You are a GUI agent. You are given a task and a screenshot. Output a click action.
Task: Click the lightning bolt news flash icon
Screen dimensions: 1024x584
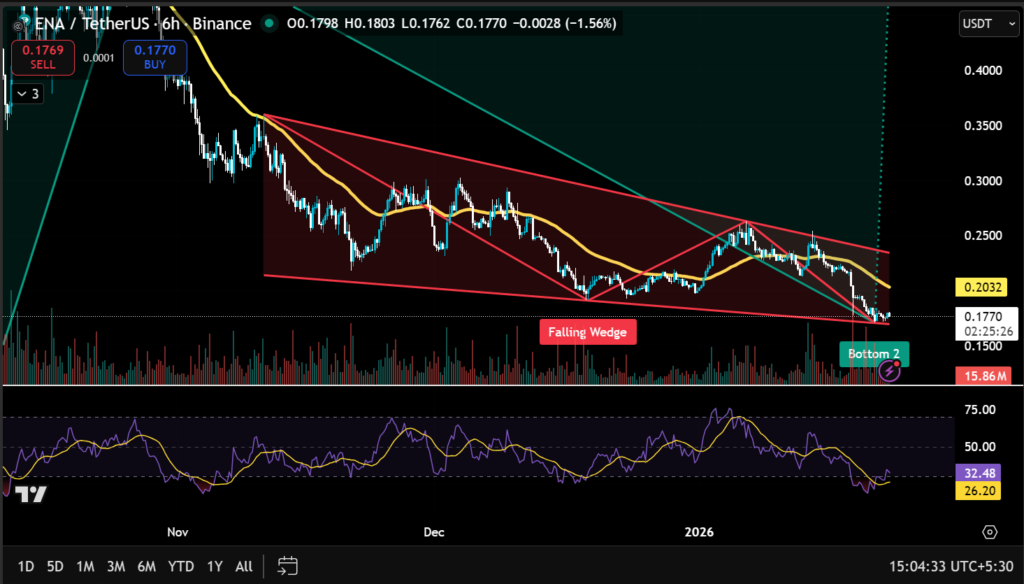[x=889, y=372]
